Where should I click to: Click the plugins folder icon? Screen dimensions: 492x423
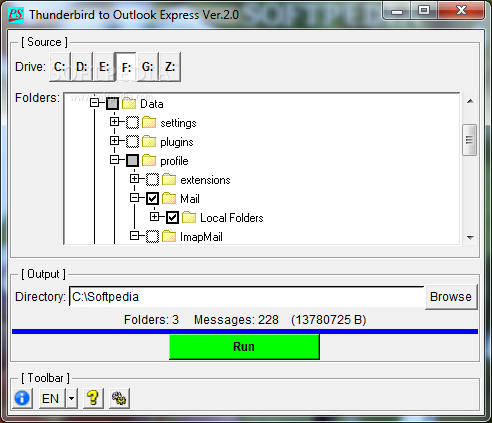tap(149, 142)
